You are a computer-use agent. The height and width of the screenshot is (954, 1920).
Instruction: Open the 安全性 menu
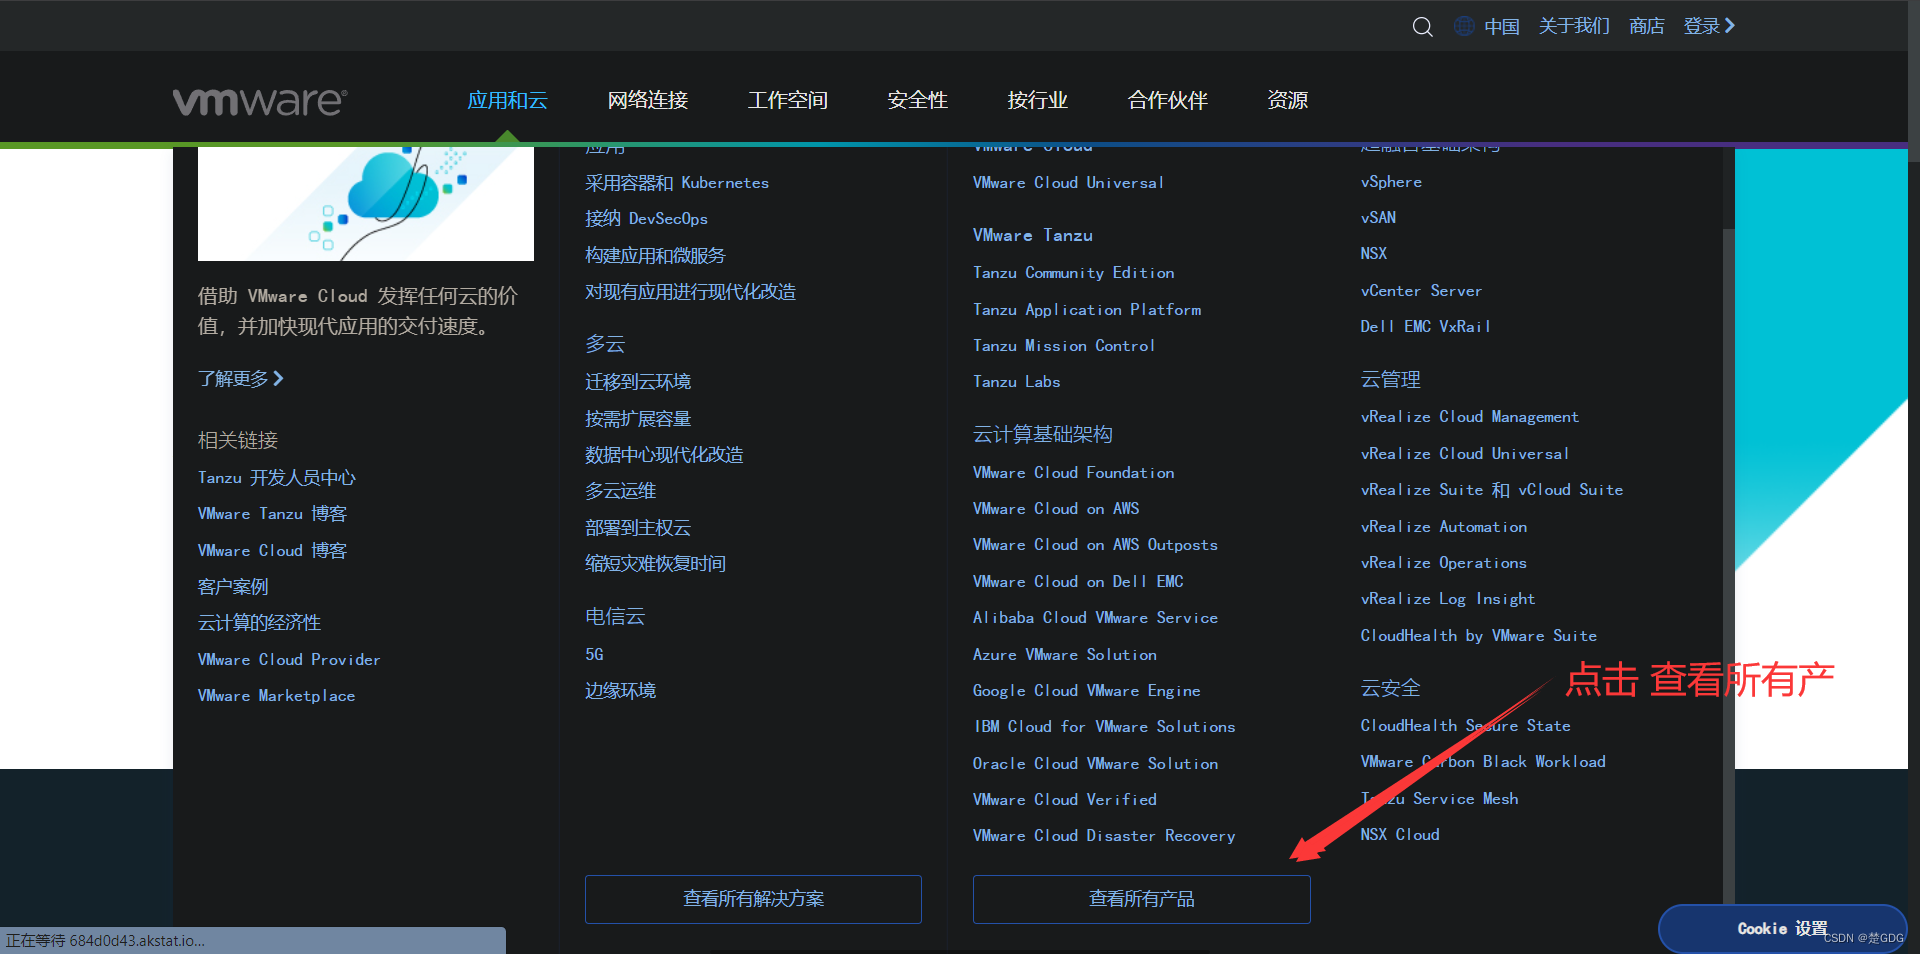point(918,100)
